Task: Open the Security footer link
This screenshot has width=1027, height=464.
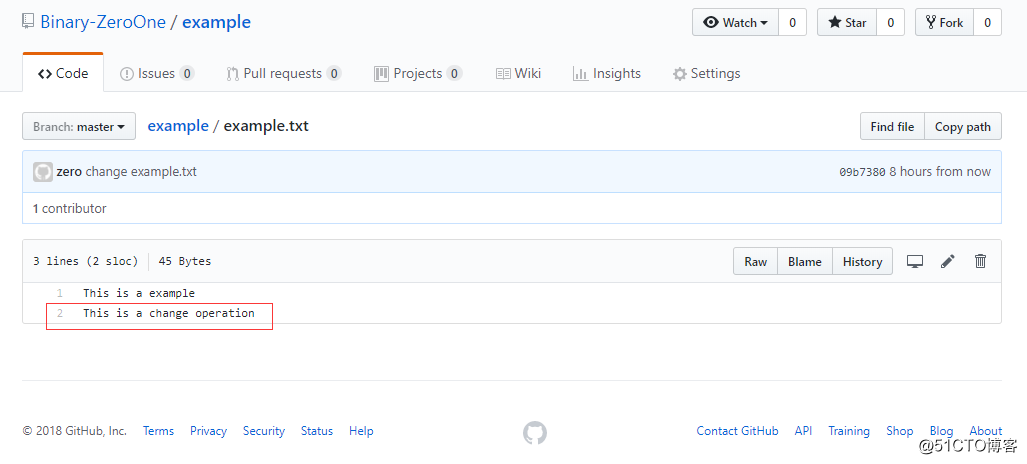Action: 264,431
